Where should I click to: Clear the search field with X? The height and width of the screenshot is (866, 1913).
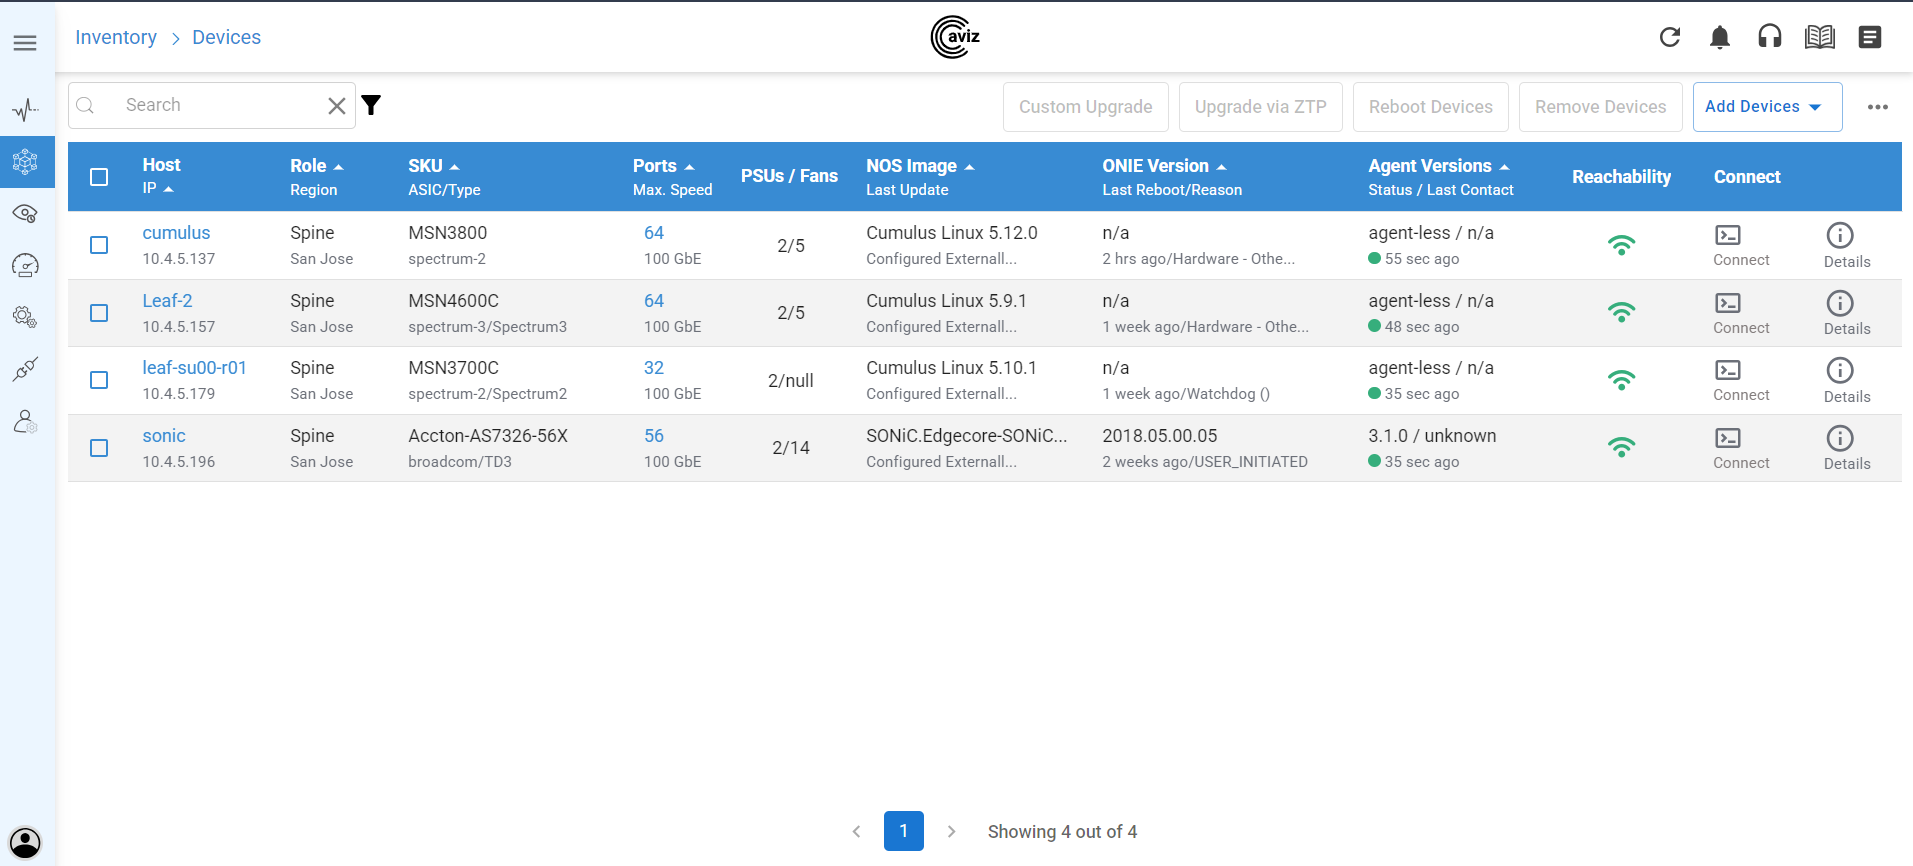pyautogui.click(x=337, y=106)
